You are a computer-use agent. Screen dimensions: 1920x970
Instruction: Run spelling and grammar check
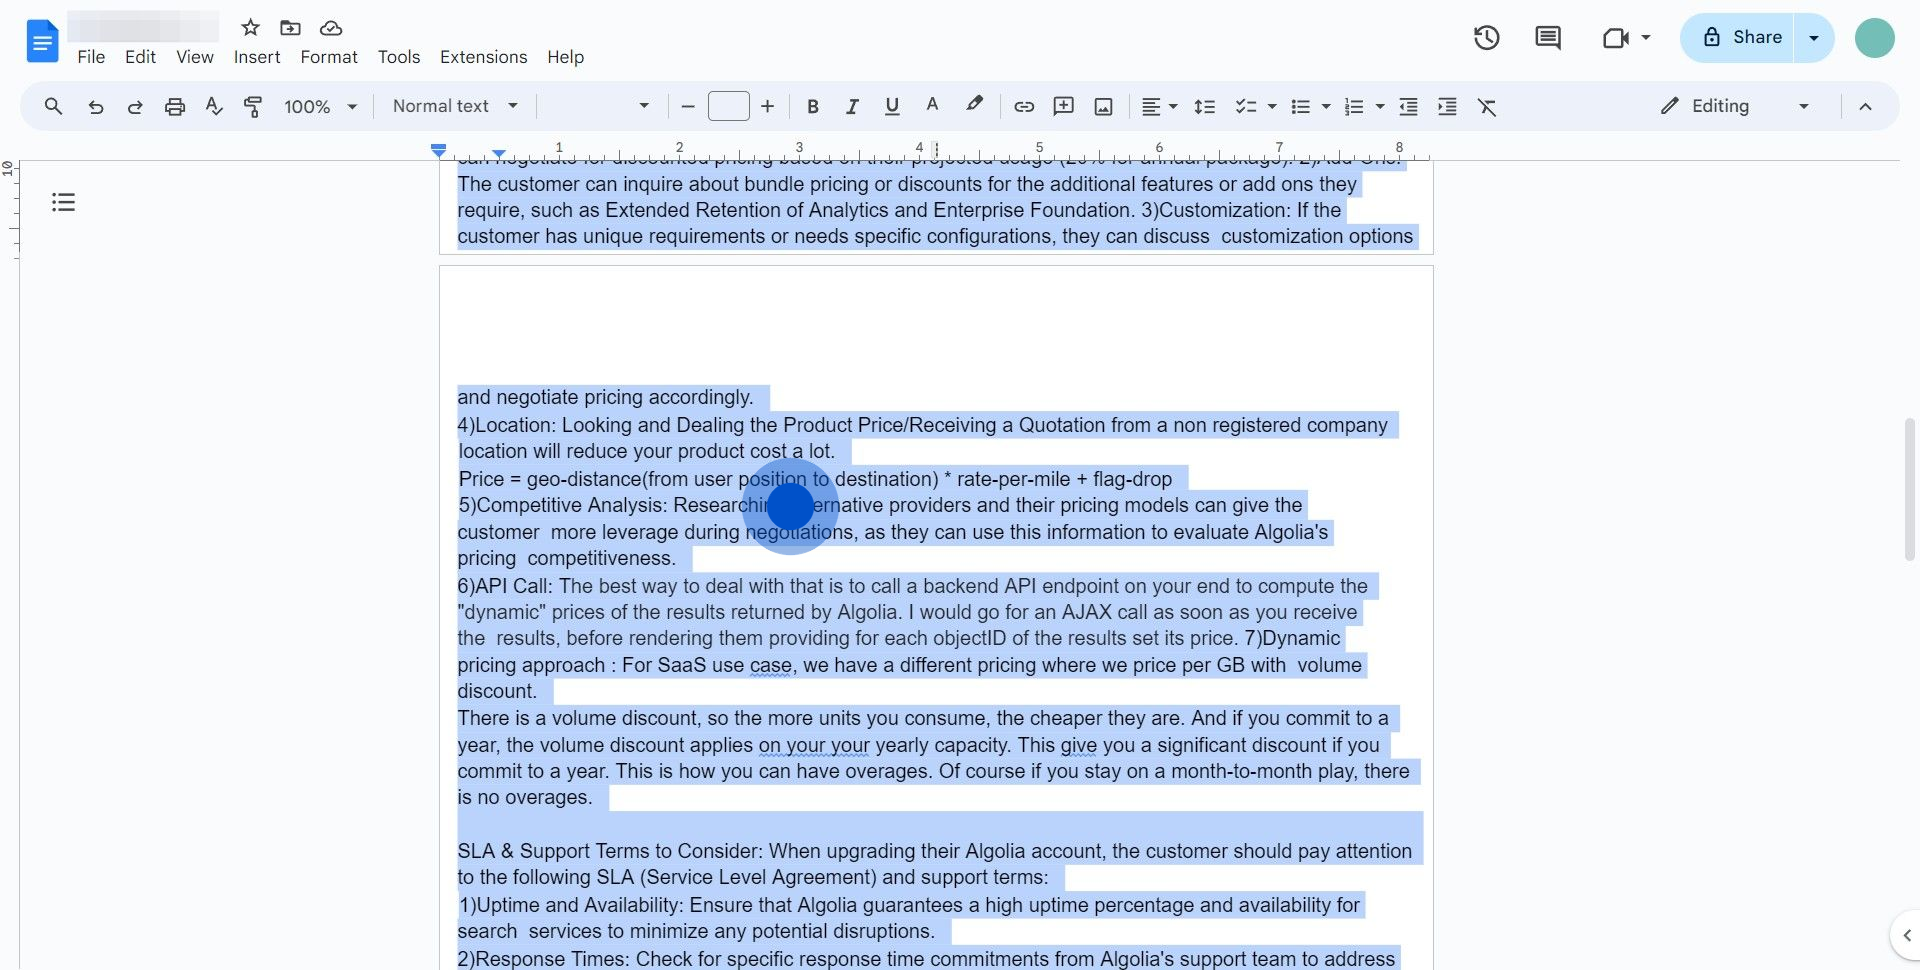click(214, 106)
